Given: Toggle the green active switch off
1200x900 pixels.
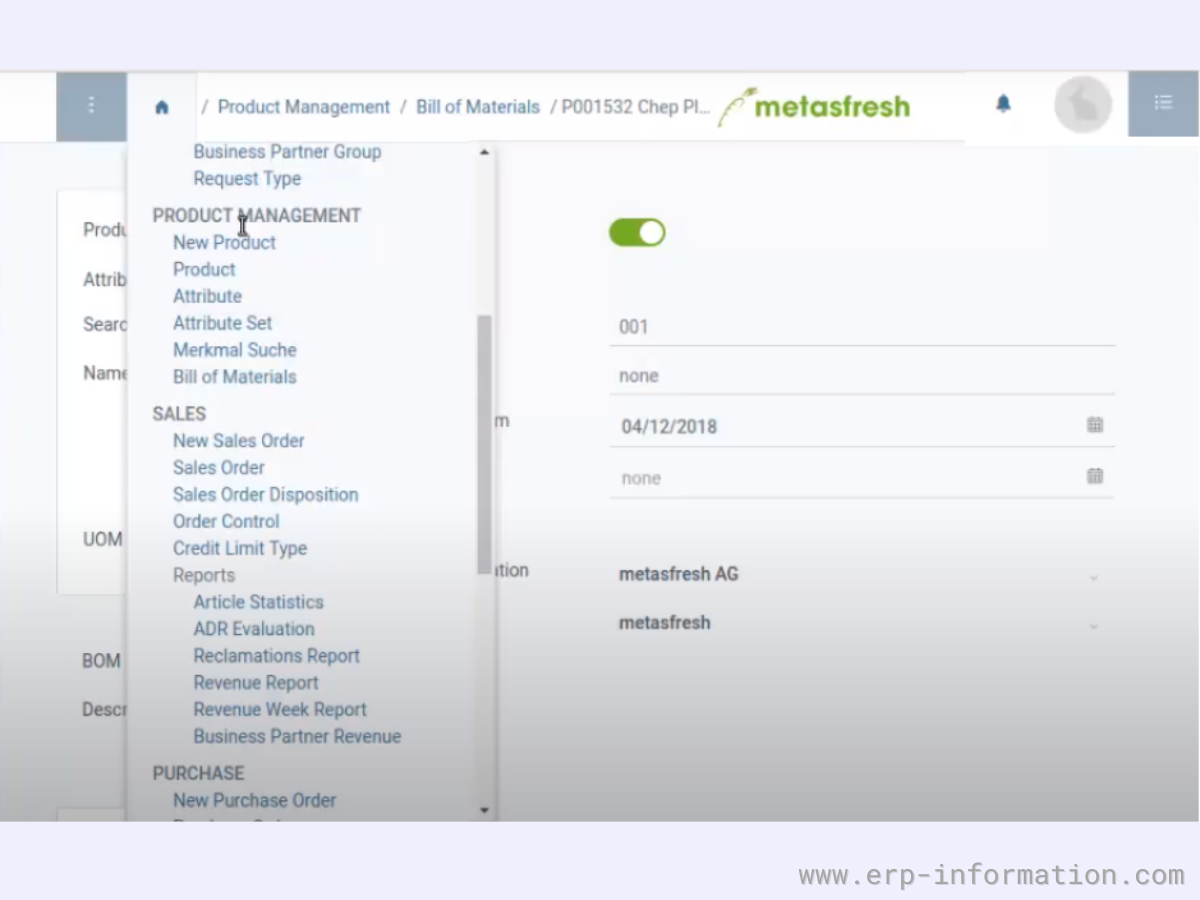Looking at the screenshot, I should tap(637, 233).
